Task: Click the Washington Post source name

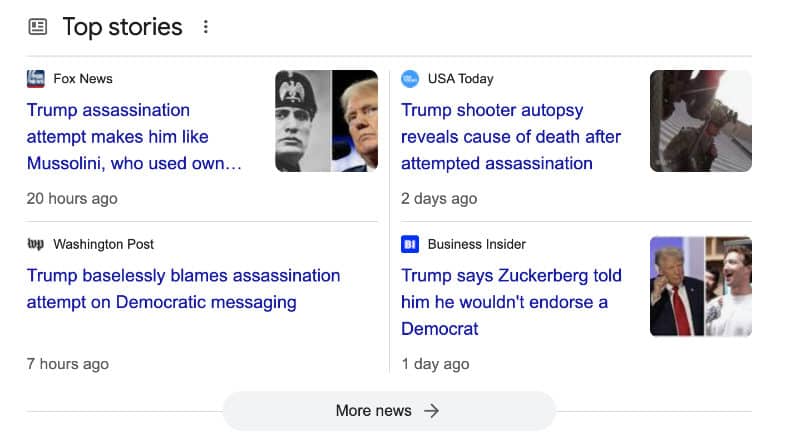Action: coord(104,244)
